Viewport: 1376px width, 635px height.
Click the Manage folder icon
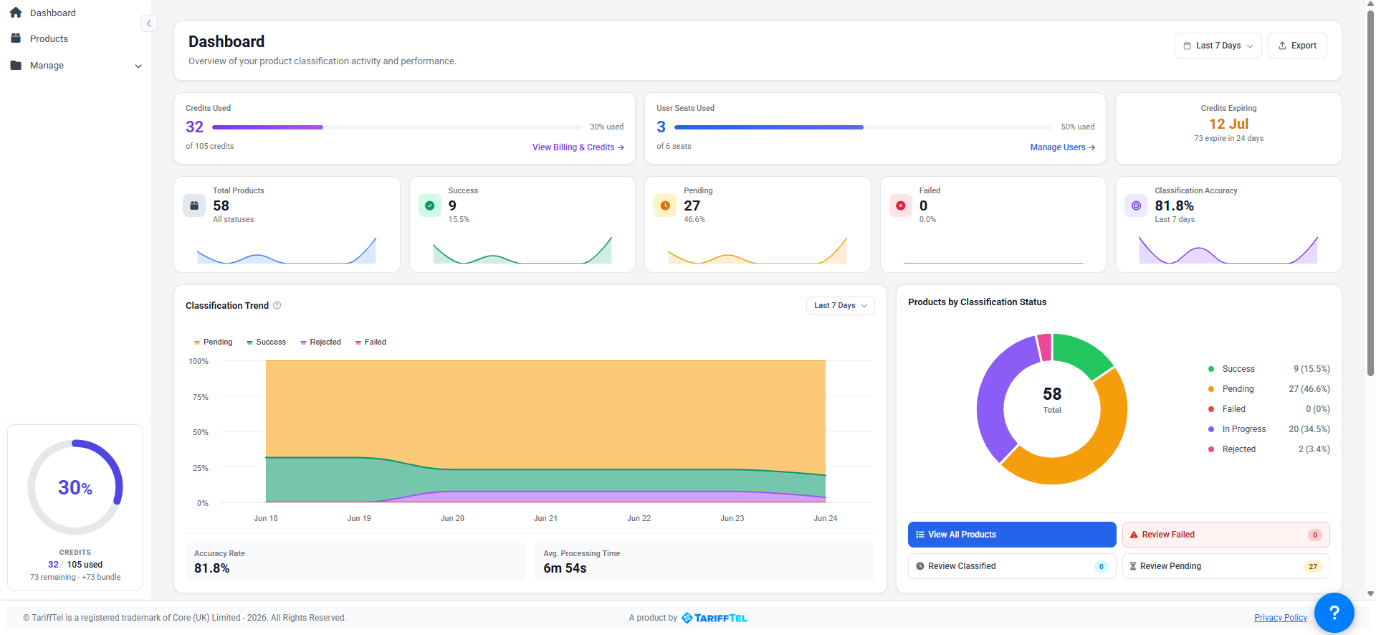click(x=15, y=65)
